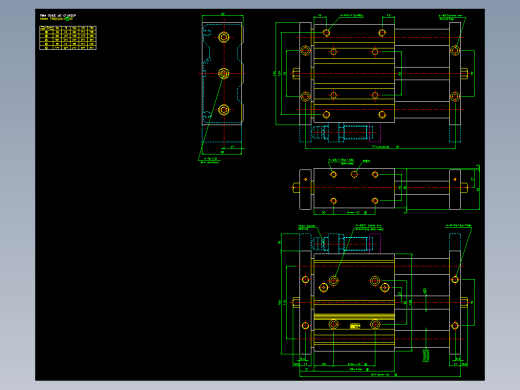Viewport: 520px width, 390px height.
Task: Select the yellow dimension table in the drawing
Action: pos(68,38)
